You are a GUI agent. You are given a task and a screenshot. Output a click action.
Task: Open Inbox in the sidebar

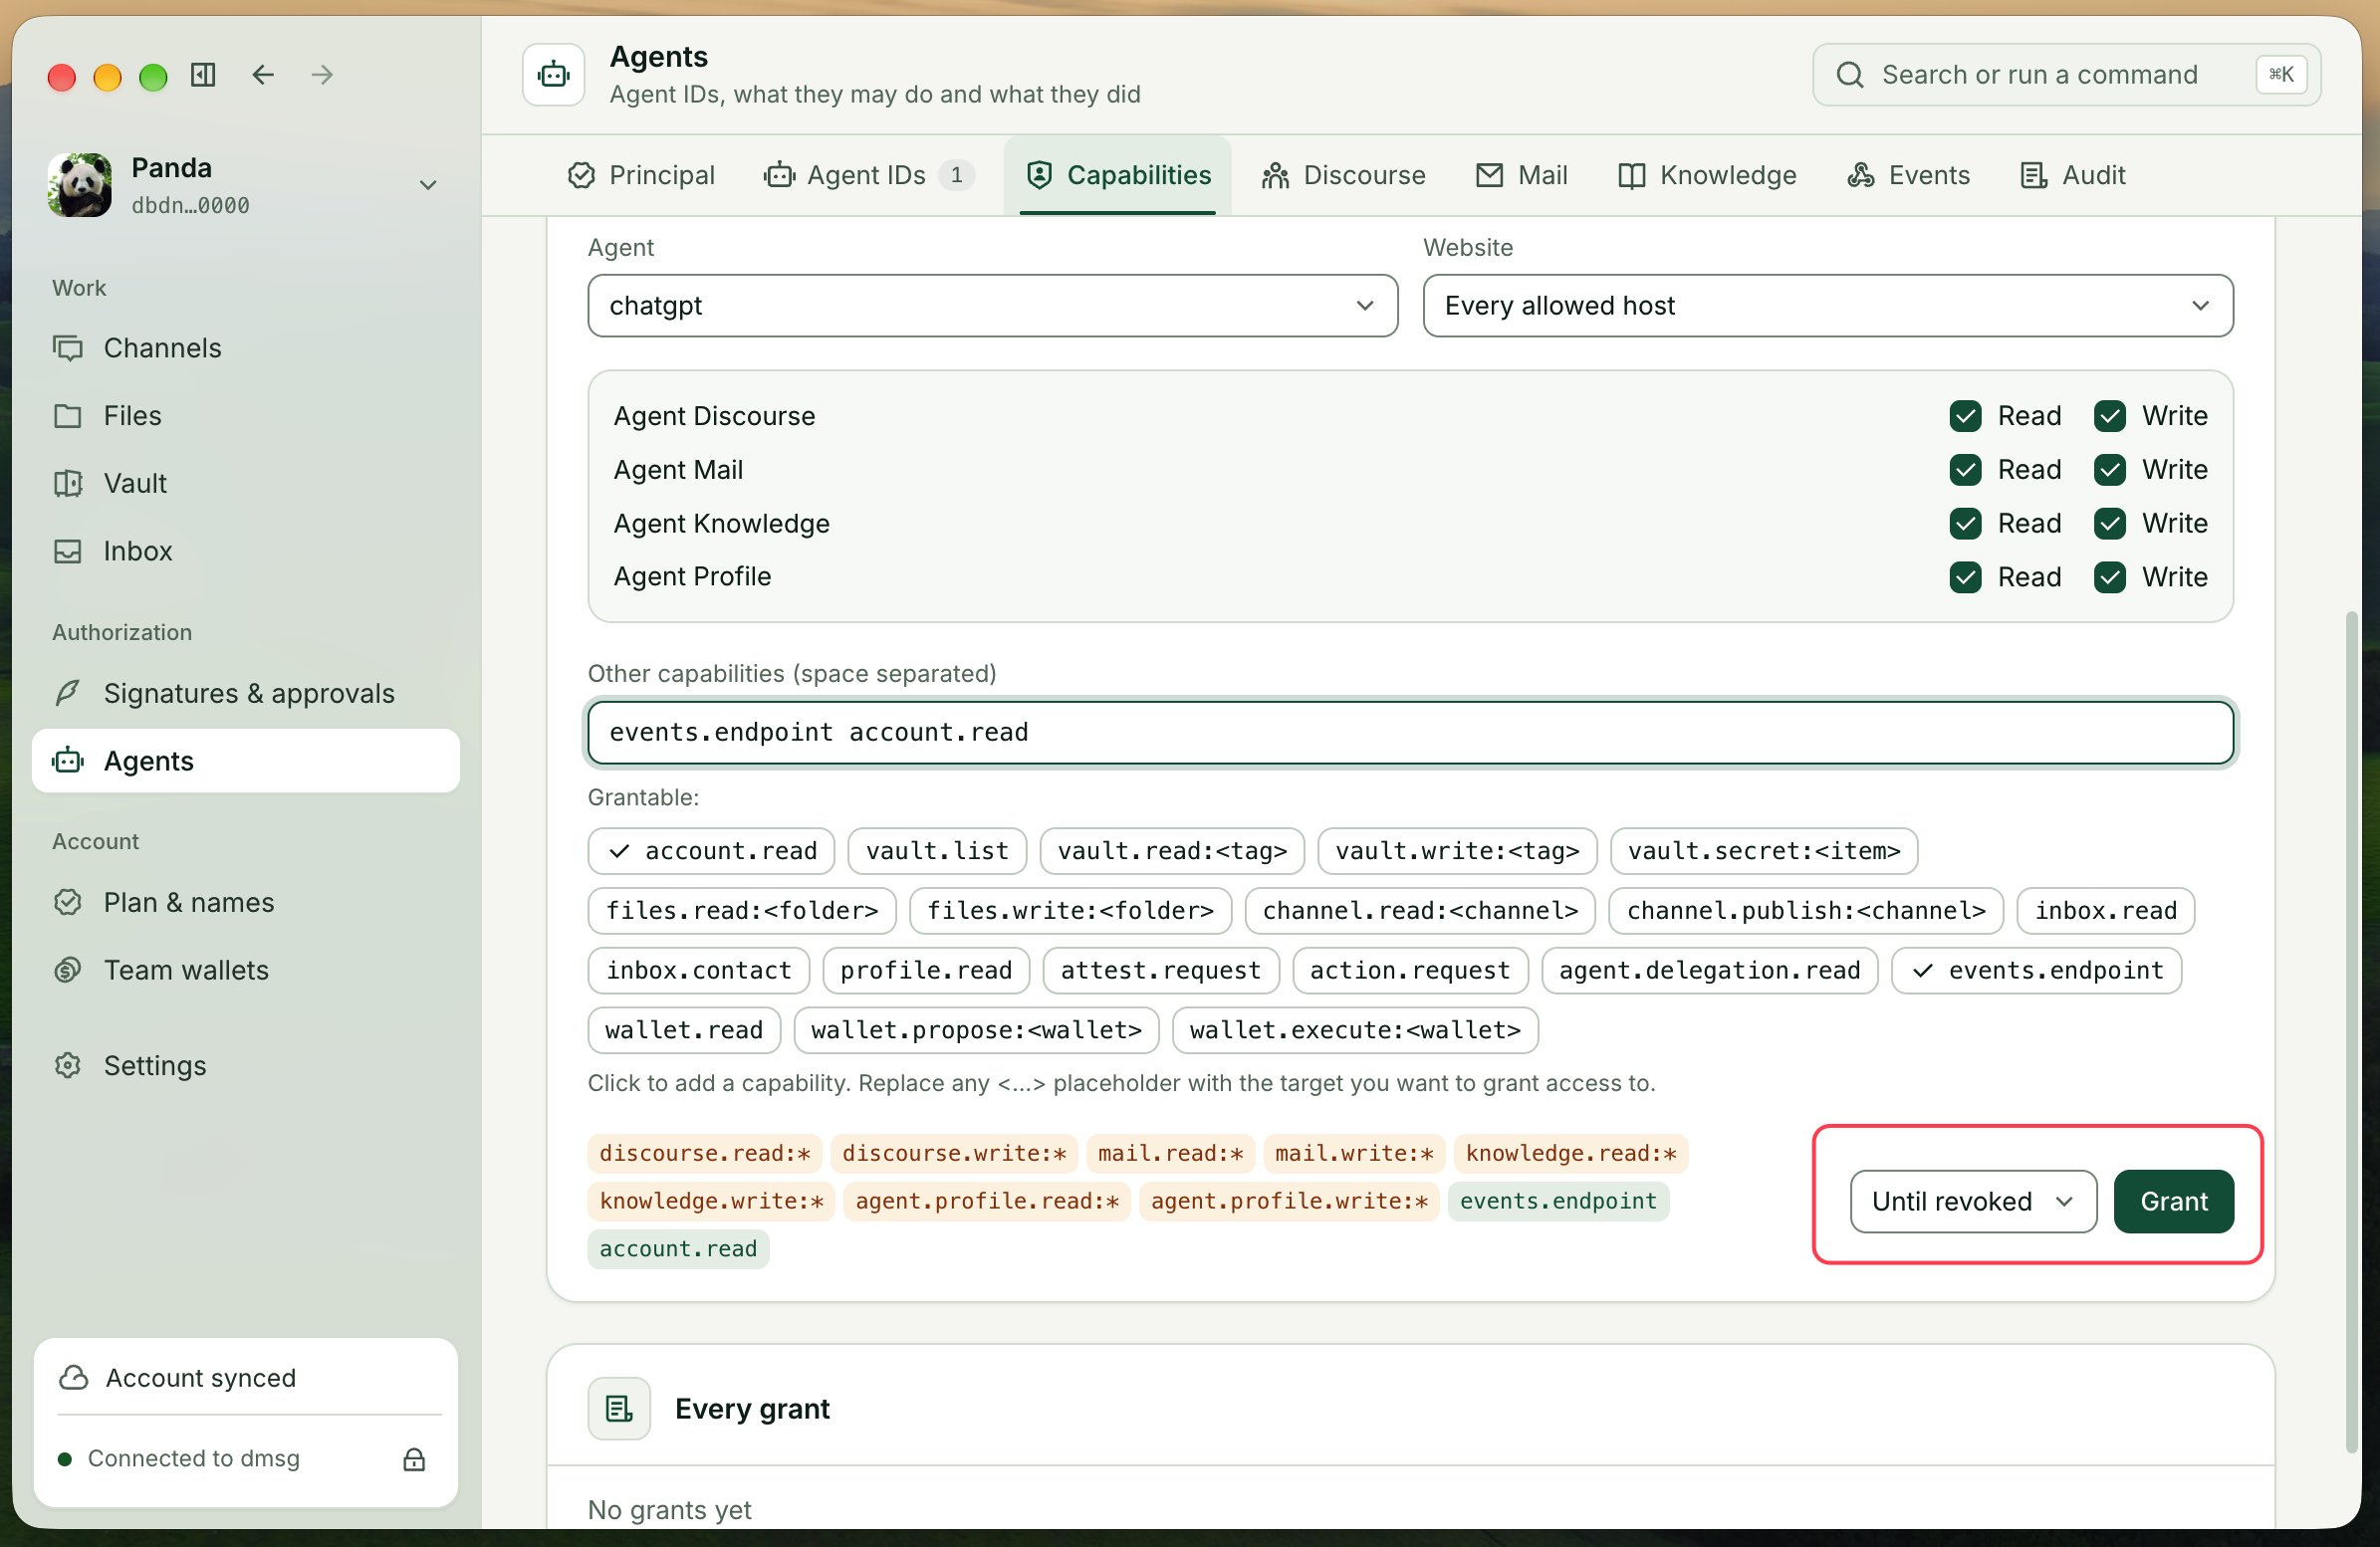click(x=246, y=551)
